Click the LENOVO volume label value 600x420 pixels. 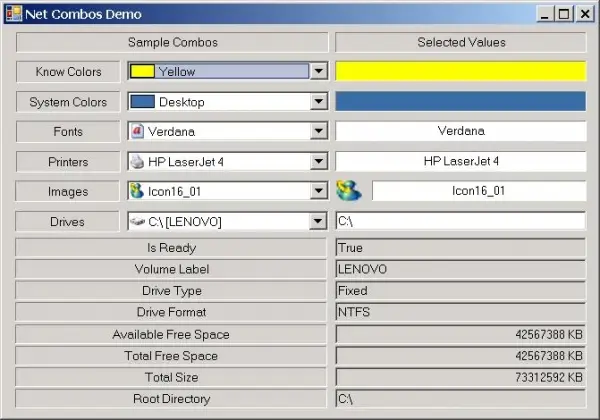tap(461, 269)
